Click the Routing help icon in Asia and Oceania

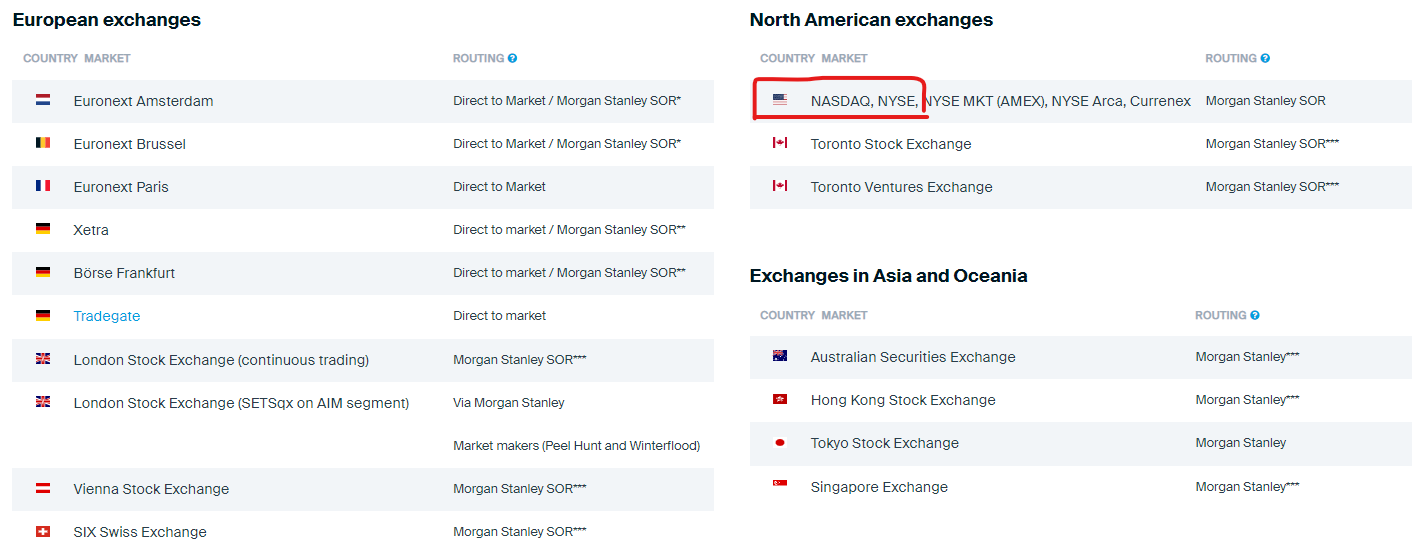click(x=1255, y=315)
